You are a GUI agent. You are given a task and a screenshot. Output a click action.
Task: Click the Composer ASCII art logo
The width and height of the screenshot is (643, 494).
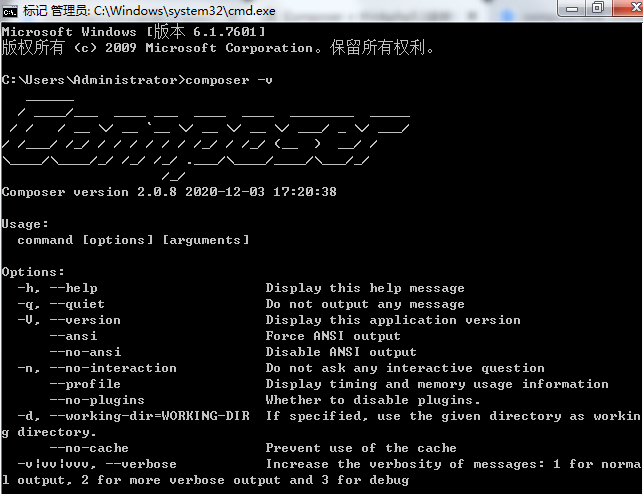pos(205,139)
